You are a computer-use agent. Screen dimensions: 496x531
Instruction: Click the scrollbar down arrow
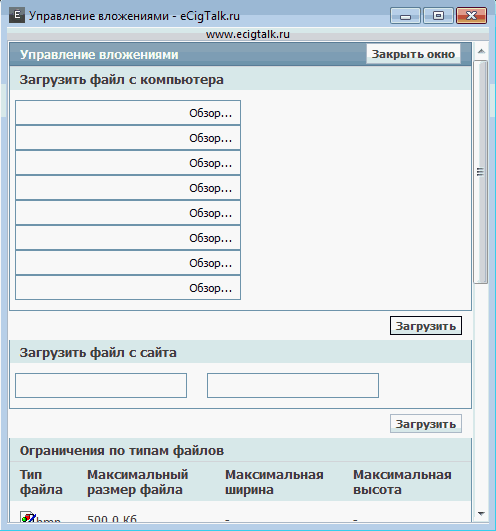tap(481, 514)
